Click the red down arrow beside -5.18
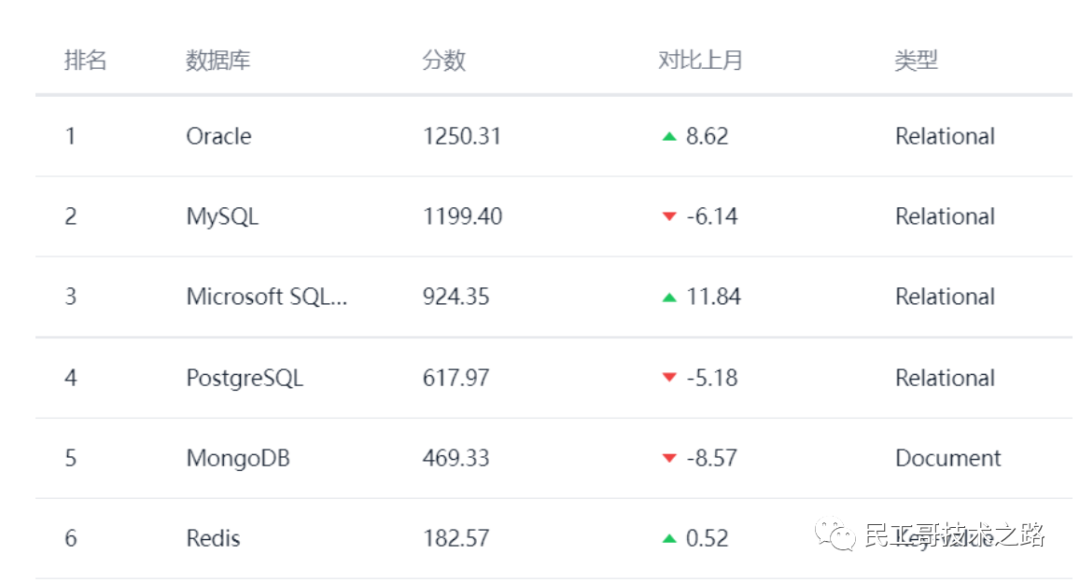1080x582 pixels. coord(670,378)
